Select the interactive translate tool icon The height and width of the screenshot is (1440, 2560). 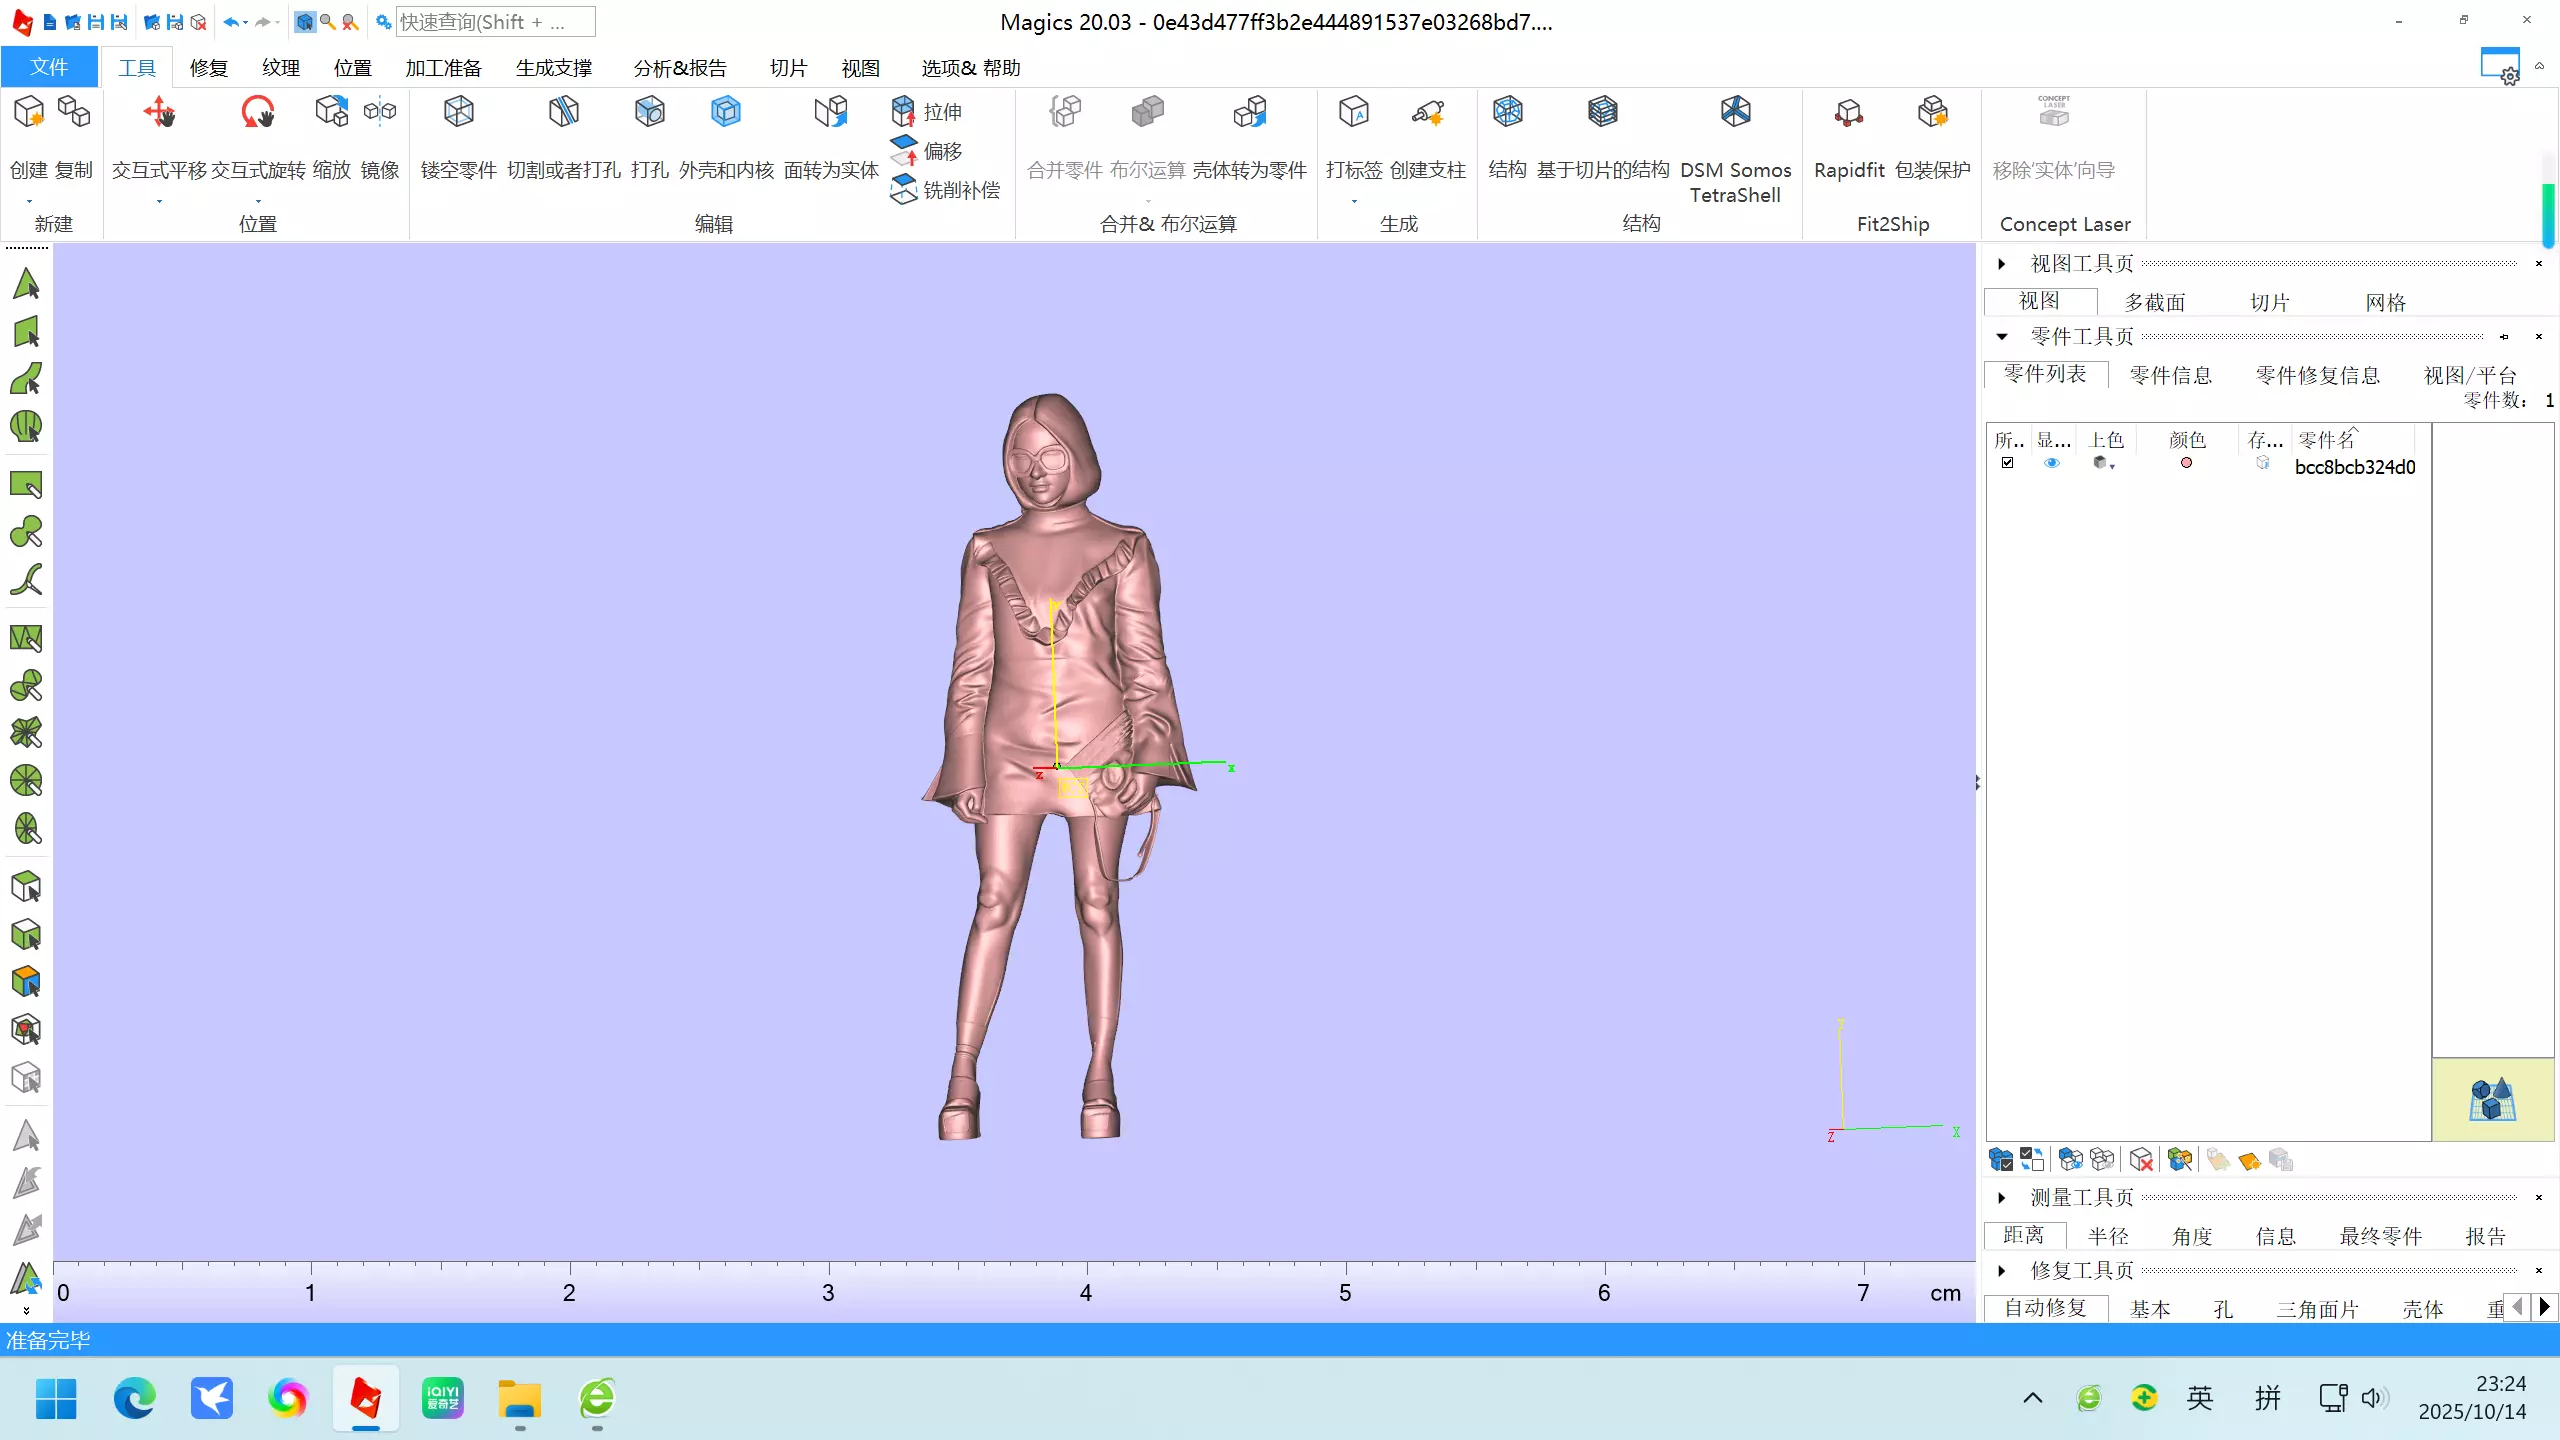tap(159, 113)
